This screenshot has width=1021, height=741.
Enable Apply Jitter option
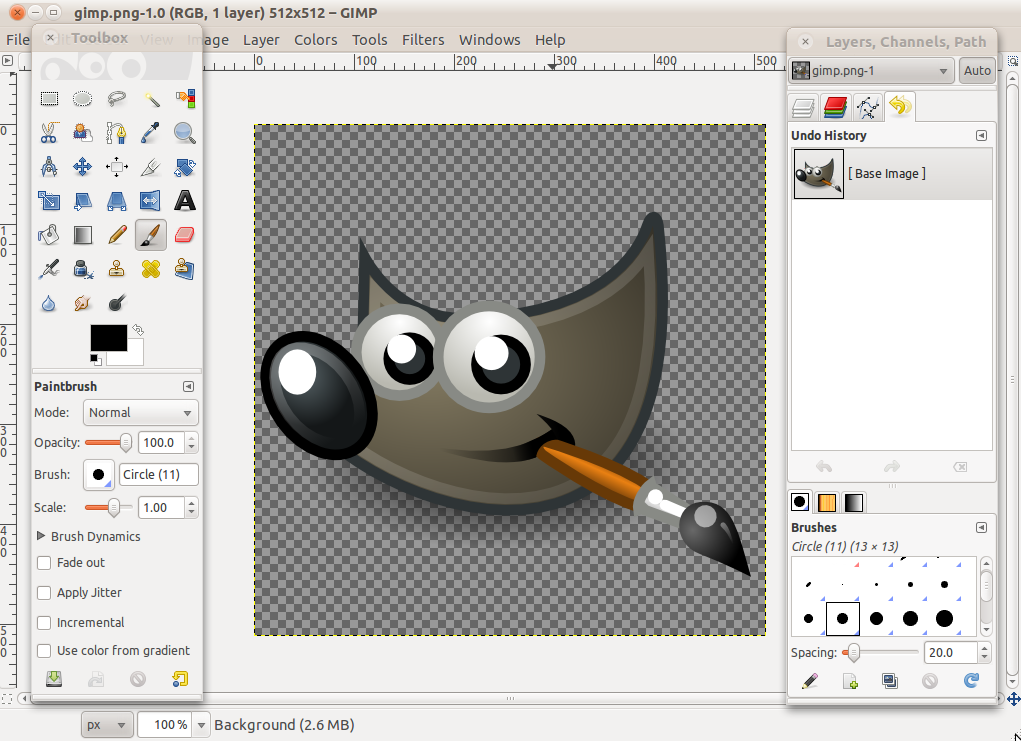(44, 592)
